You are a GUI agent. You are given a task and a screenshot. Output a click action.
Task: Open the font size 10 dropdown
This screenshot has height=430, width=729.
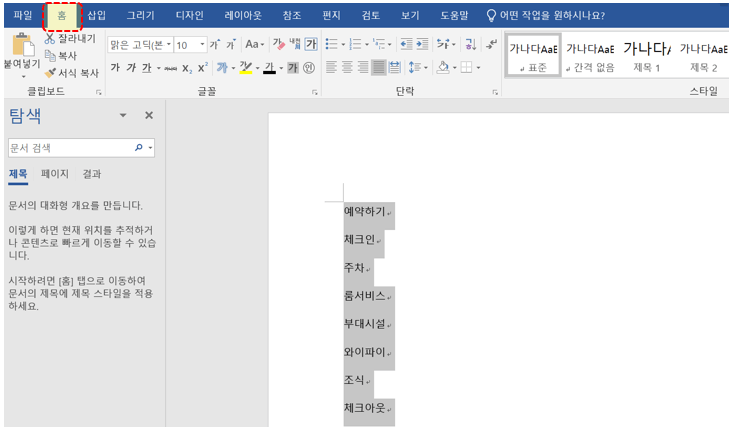click(202, 45)
